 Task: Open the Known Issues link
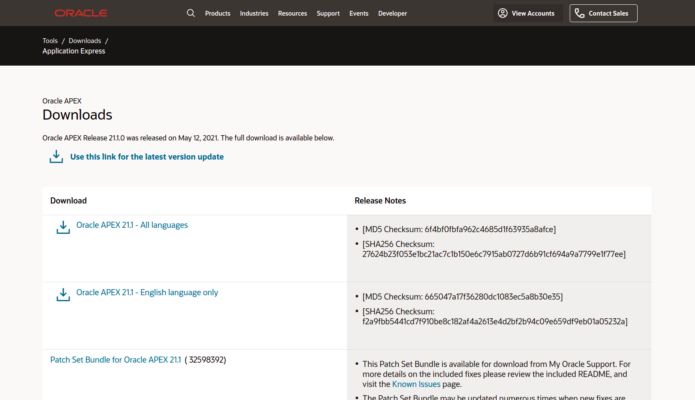click(x=416, y=384)
